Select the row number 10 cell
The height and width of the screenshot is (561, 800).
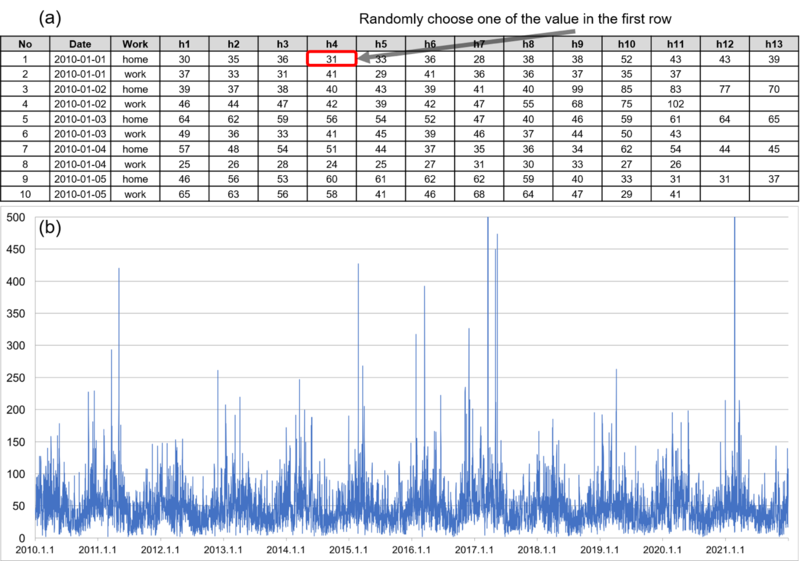(25, 194)
